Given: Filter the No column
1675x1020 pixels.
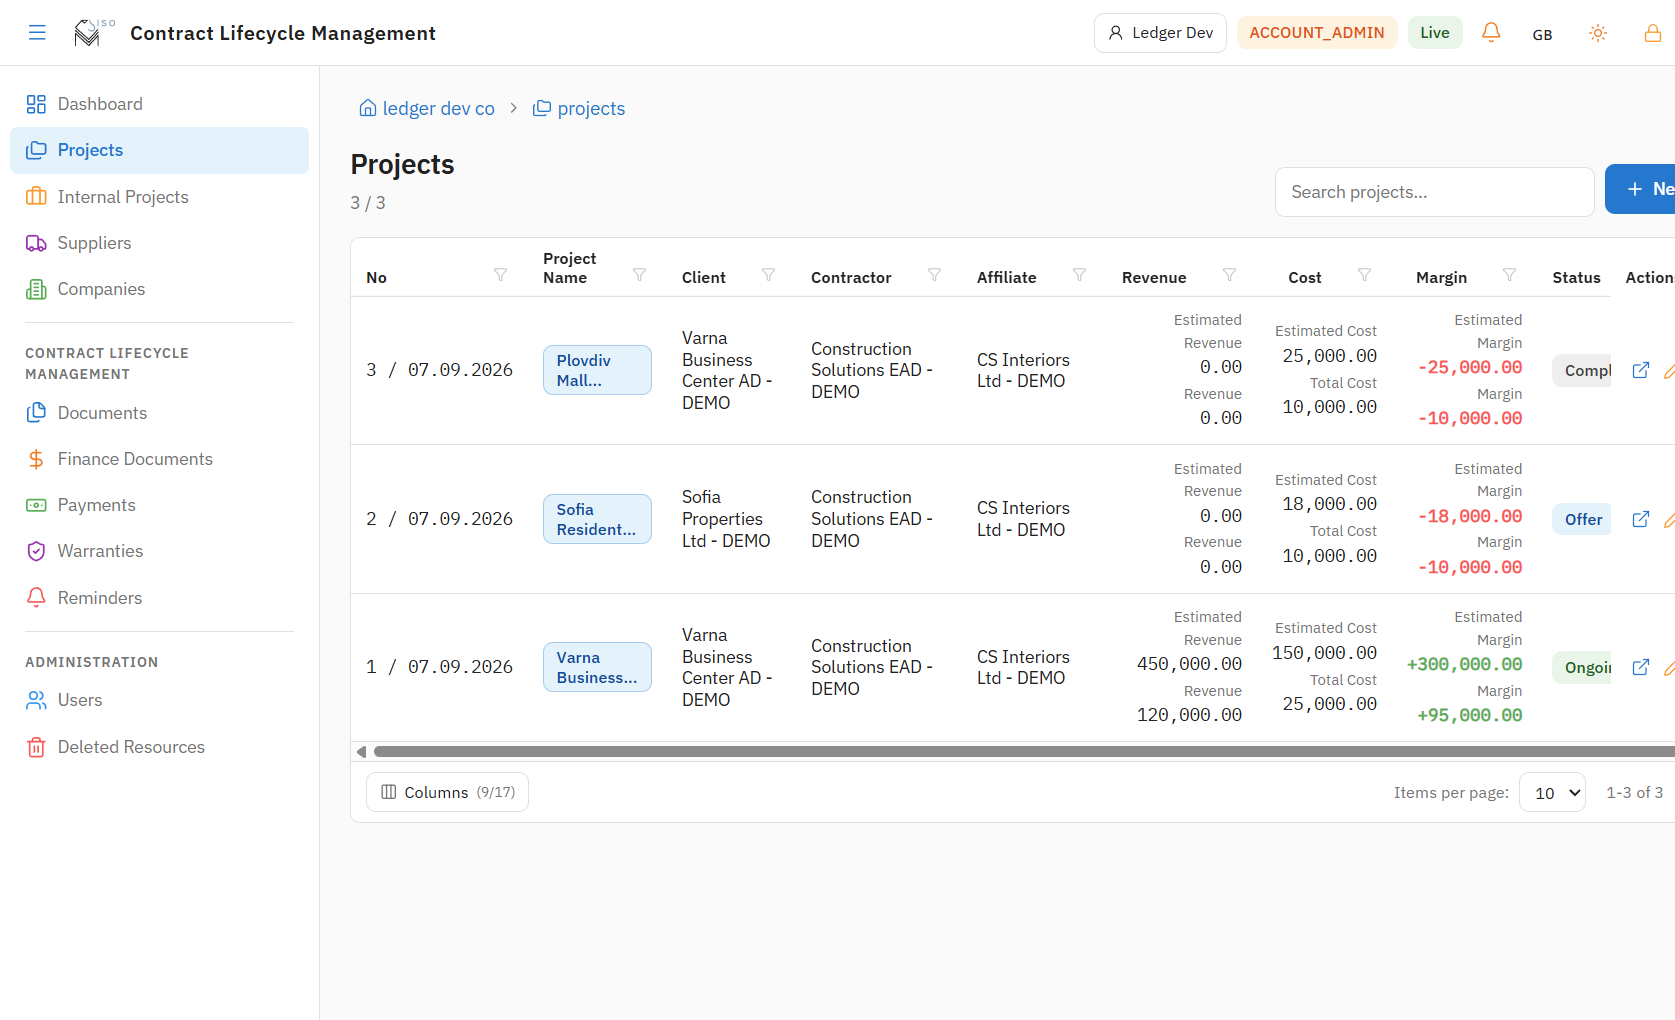Looking at the screenshot, I should 500,275.
